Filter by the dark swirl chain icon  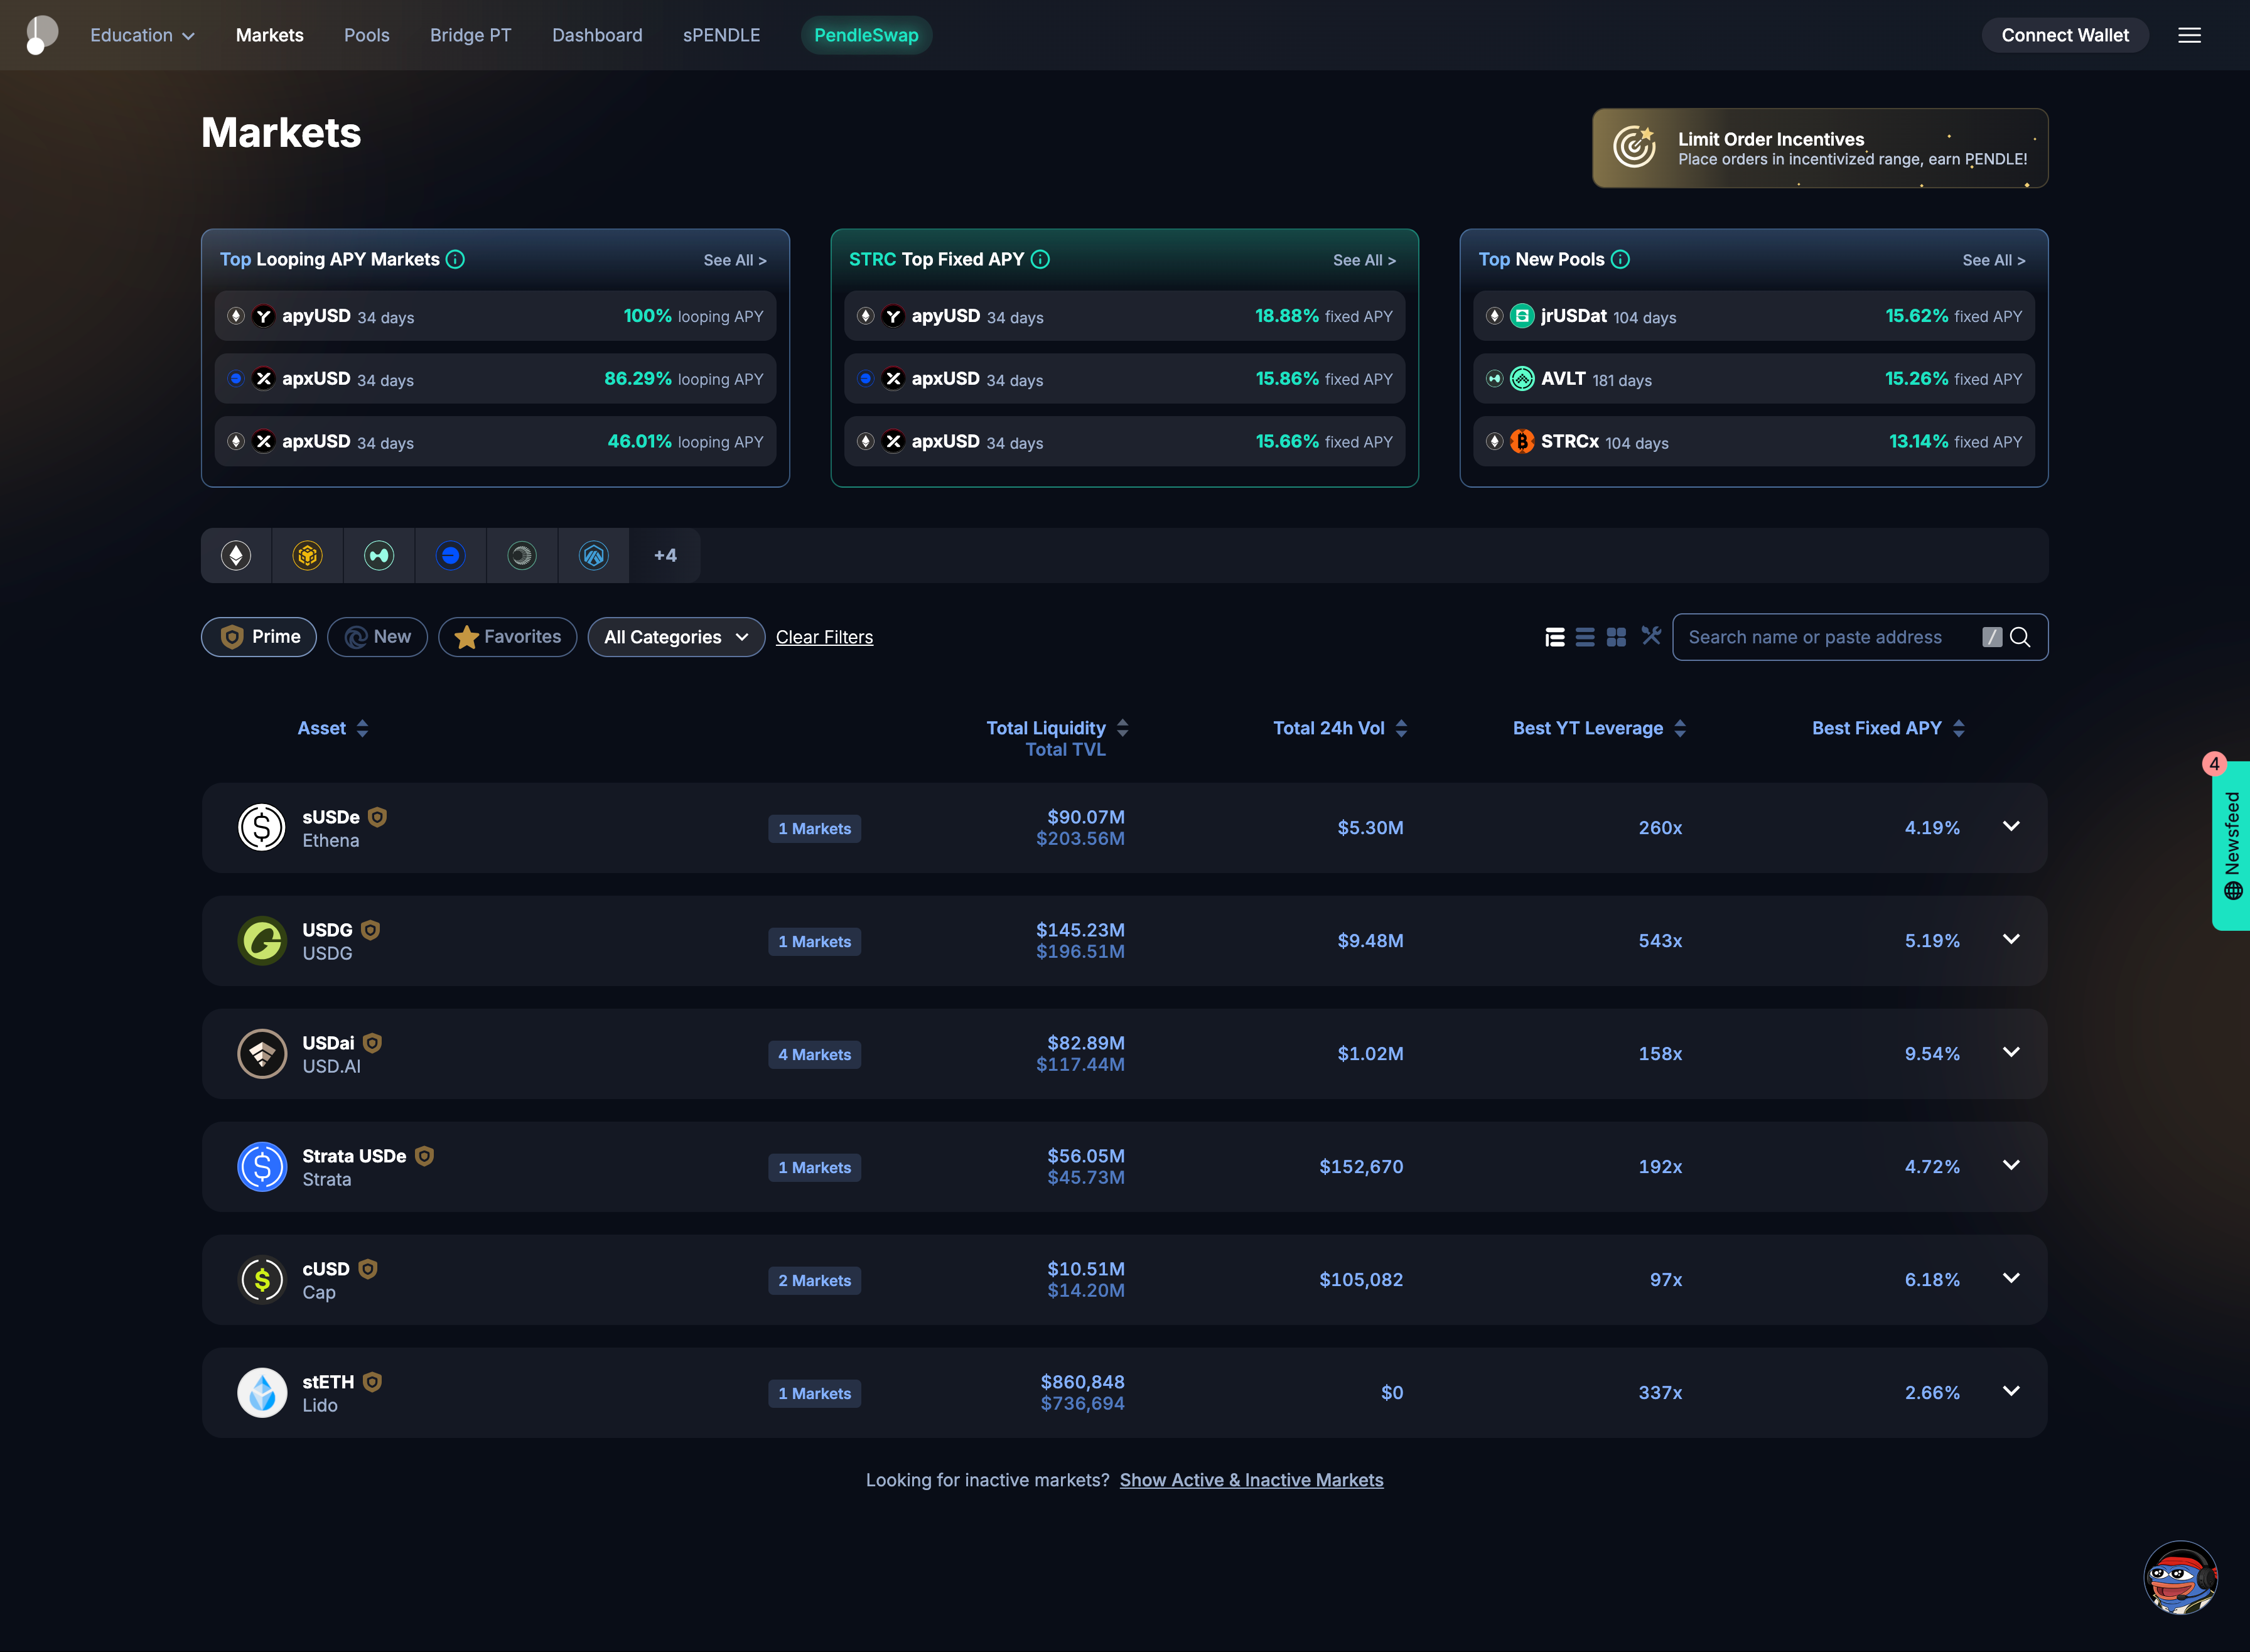coord(522,555)
